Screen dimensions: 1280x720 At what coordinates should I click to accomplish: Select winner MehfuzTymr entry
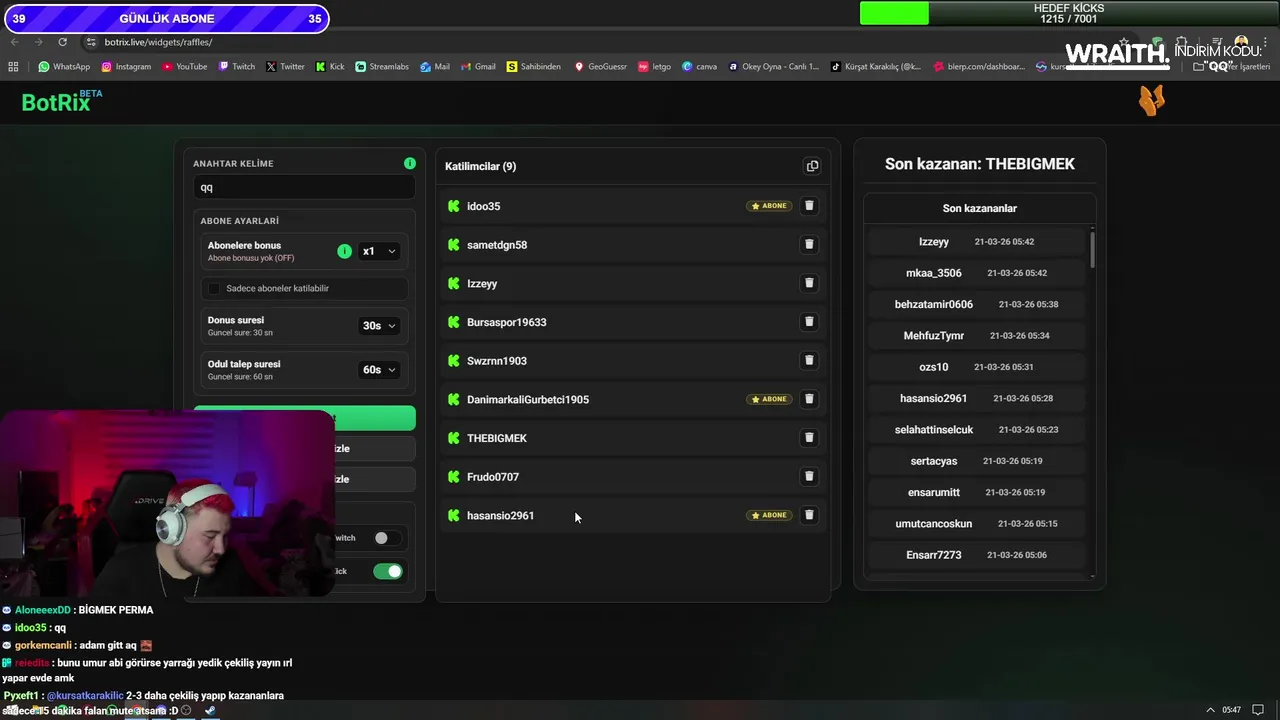[976, 336]
